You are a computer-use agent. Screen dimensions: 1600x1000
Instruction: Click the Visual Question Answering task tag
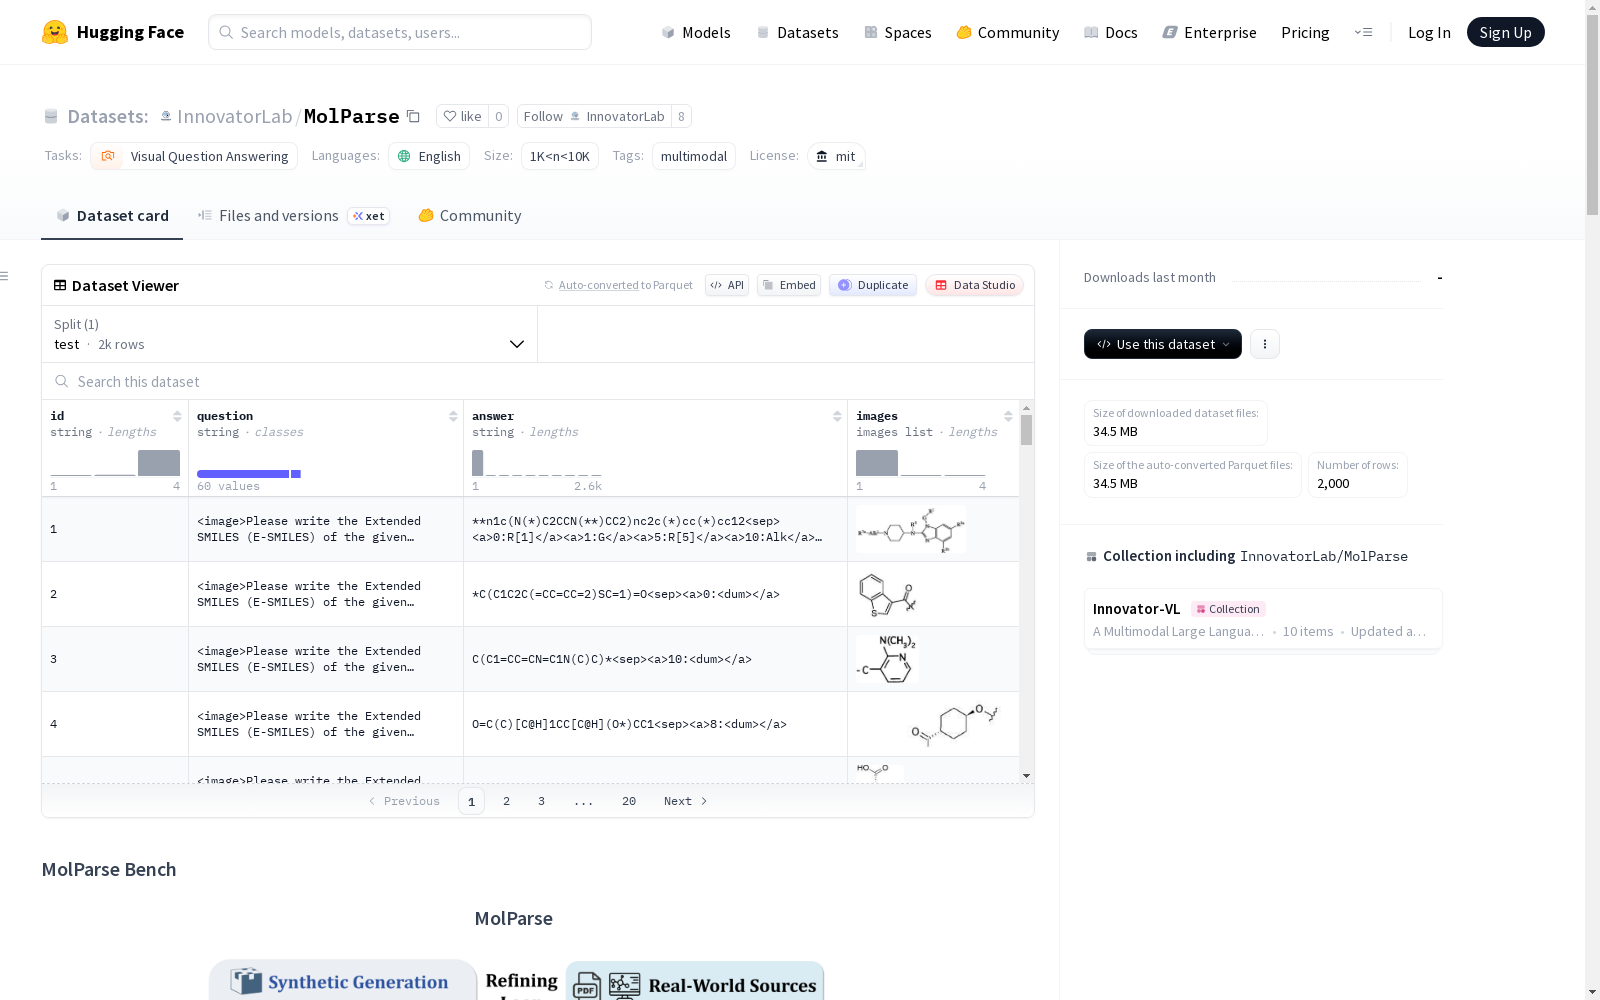coord(194,156)
